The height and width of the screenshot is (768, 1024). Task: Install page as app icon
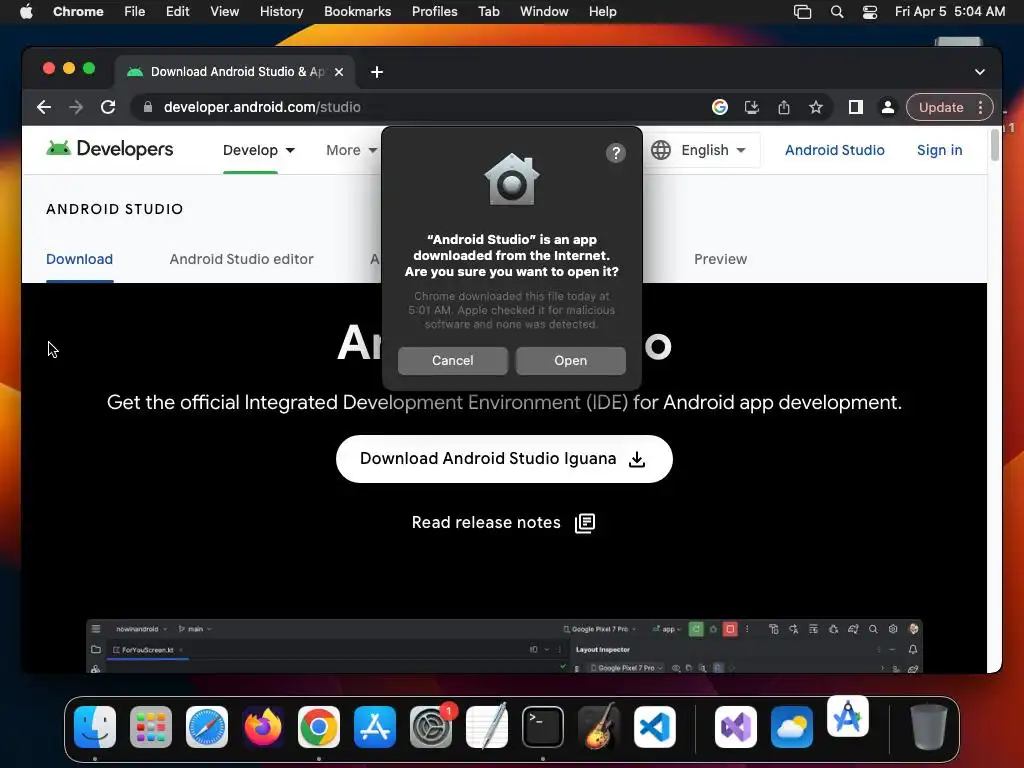(x=752, y=107)
